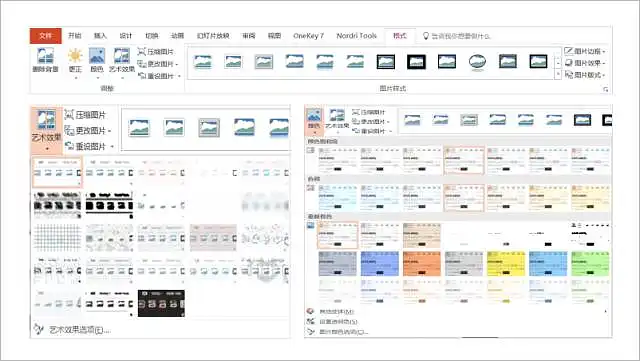
Task: Select the yellow recolor swatch
Action: [x=506, y=263]
